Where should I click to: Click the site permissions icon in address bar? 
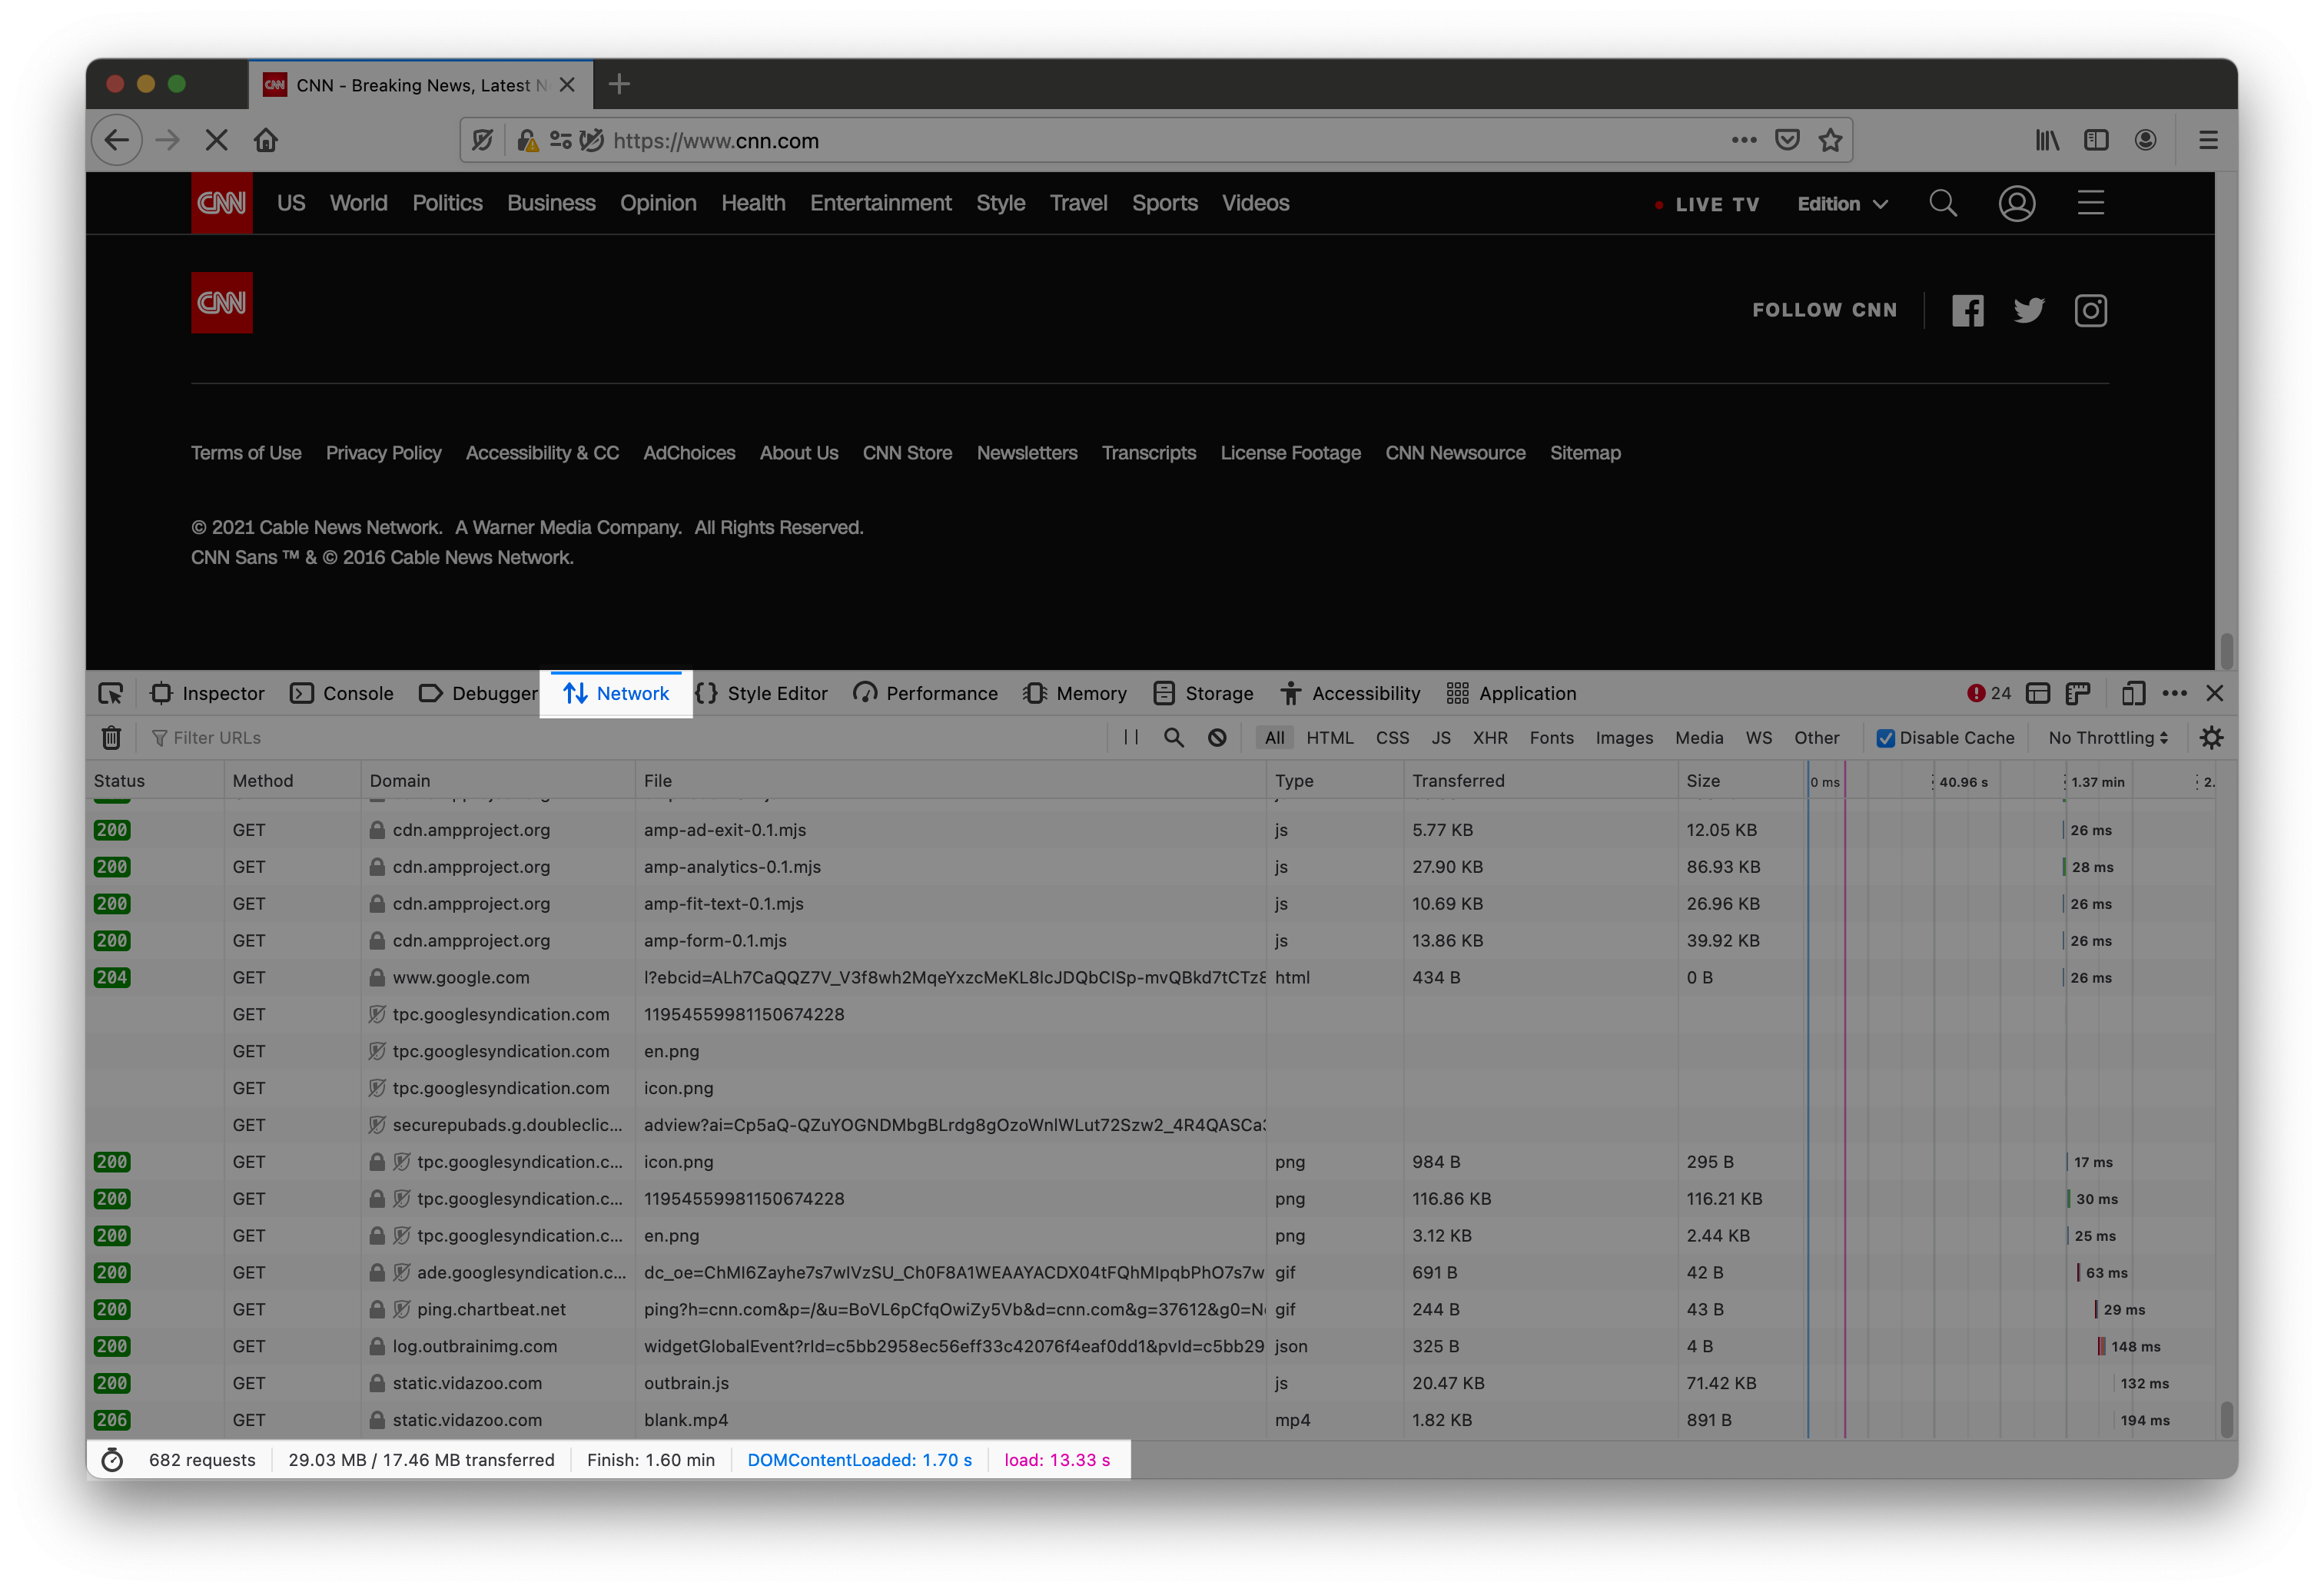(x=561, y=141)
